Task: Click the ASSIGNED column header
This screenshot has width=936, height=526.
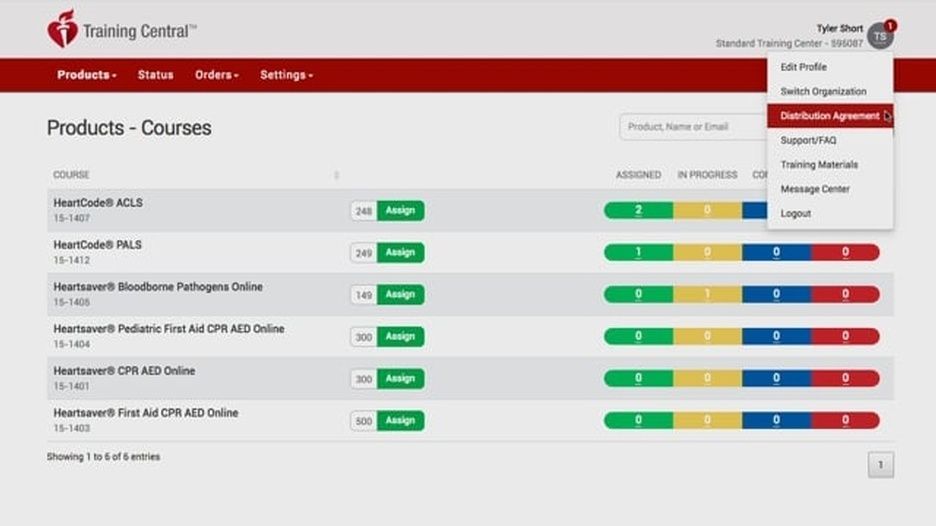Action: (638, 175)
